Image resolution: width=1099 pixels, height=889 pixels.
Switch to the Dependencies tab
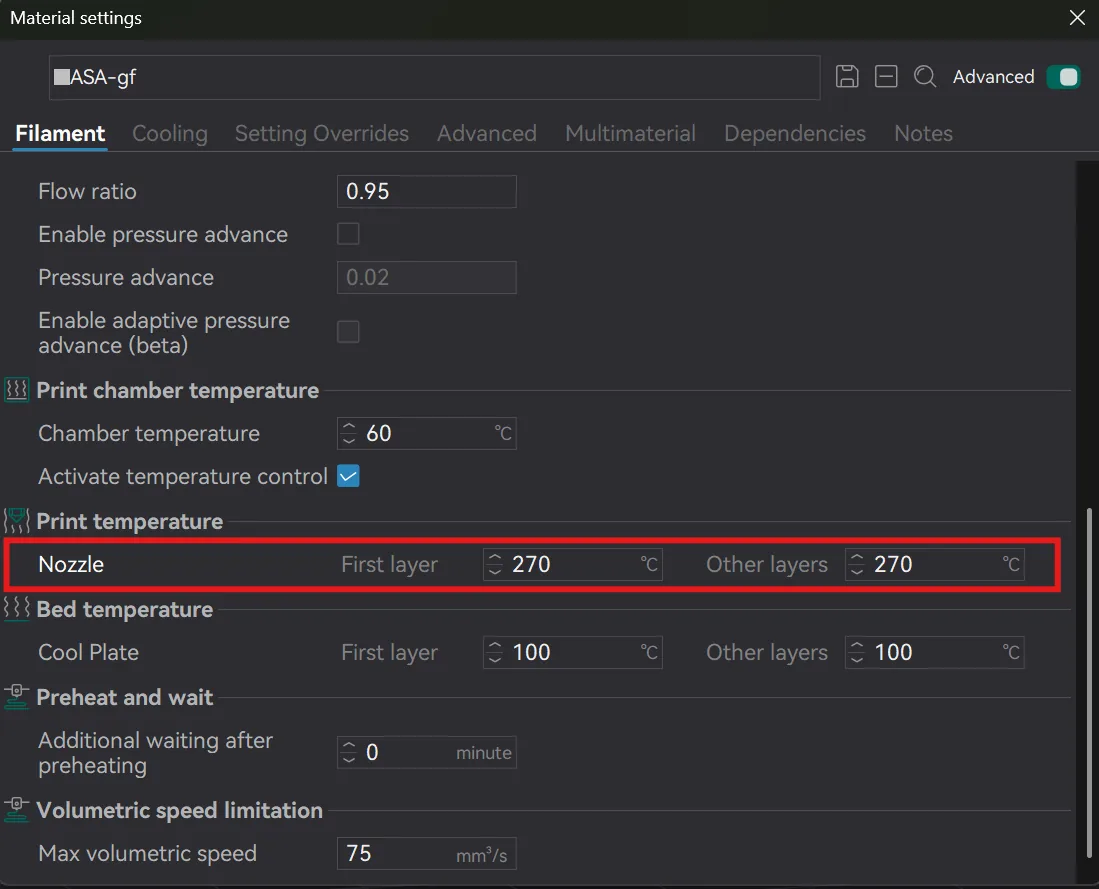pyautogui.click(x=795, y=133)
